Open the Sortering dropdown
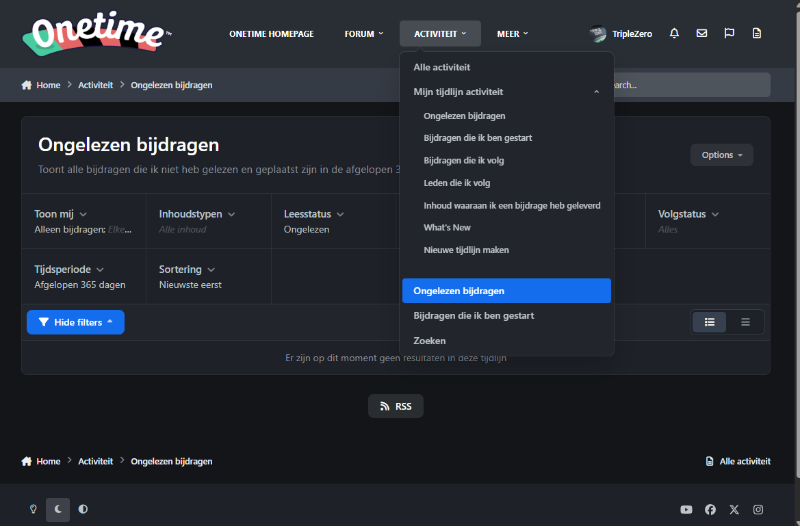 coord(187,270)
